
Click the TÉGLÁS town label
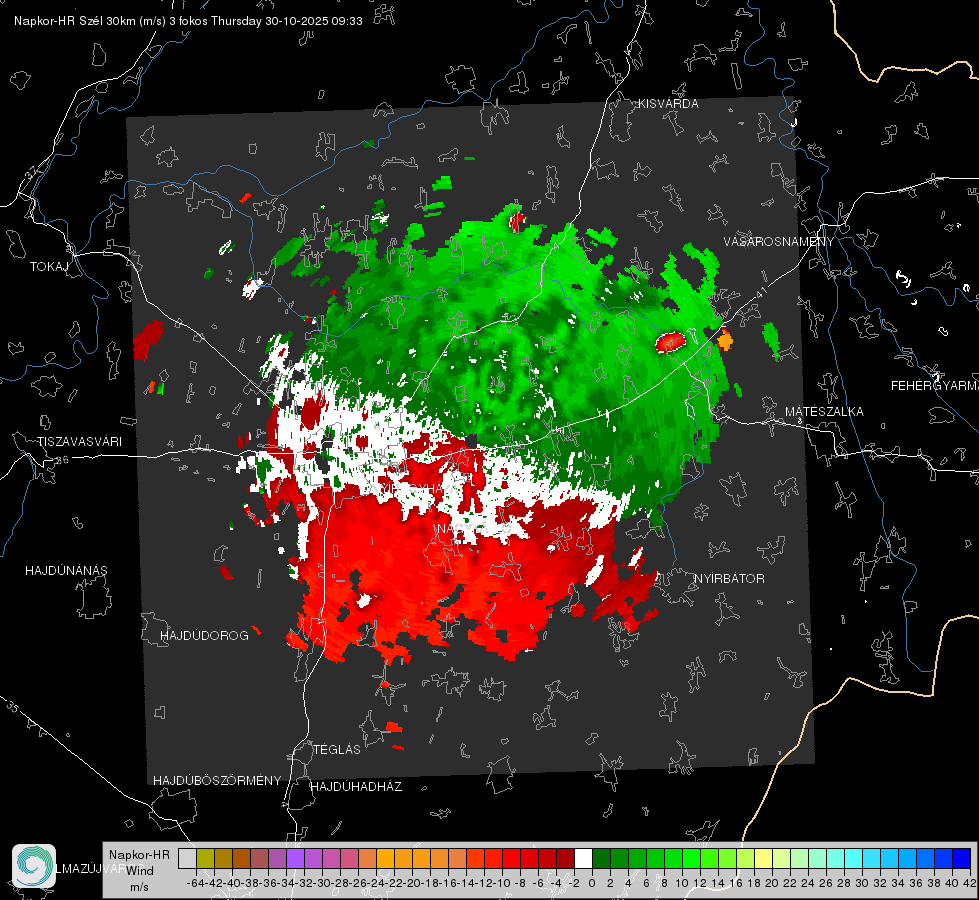tap(337, 749)
